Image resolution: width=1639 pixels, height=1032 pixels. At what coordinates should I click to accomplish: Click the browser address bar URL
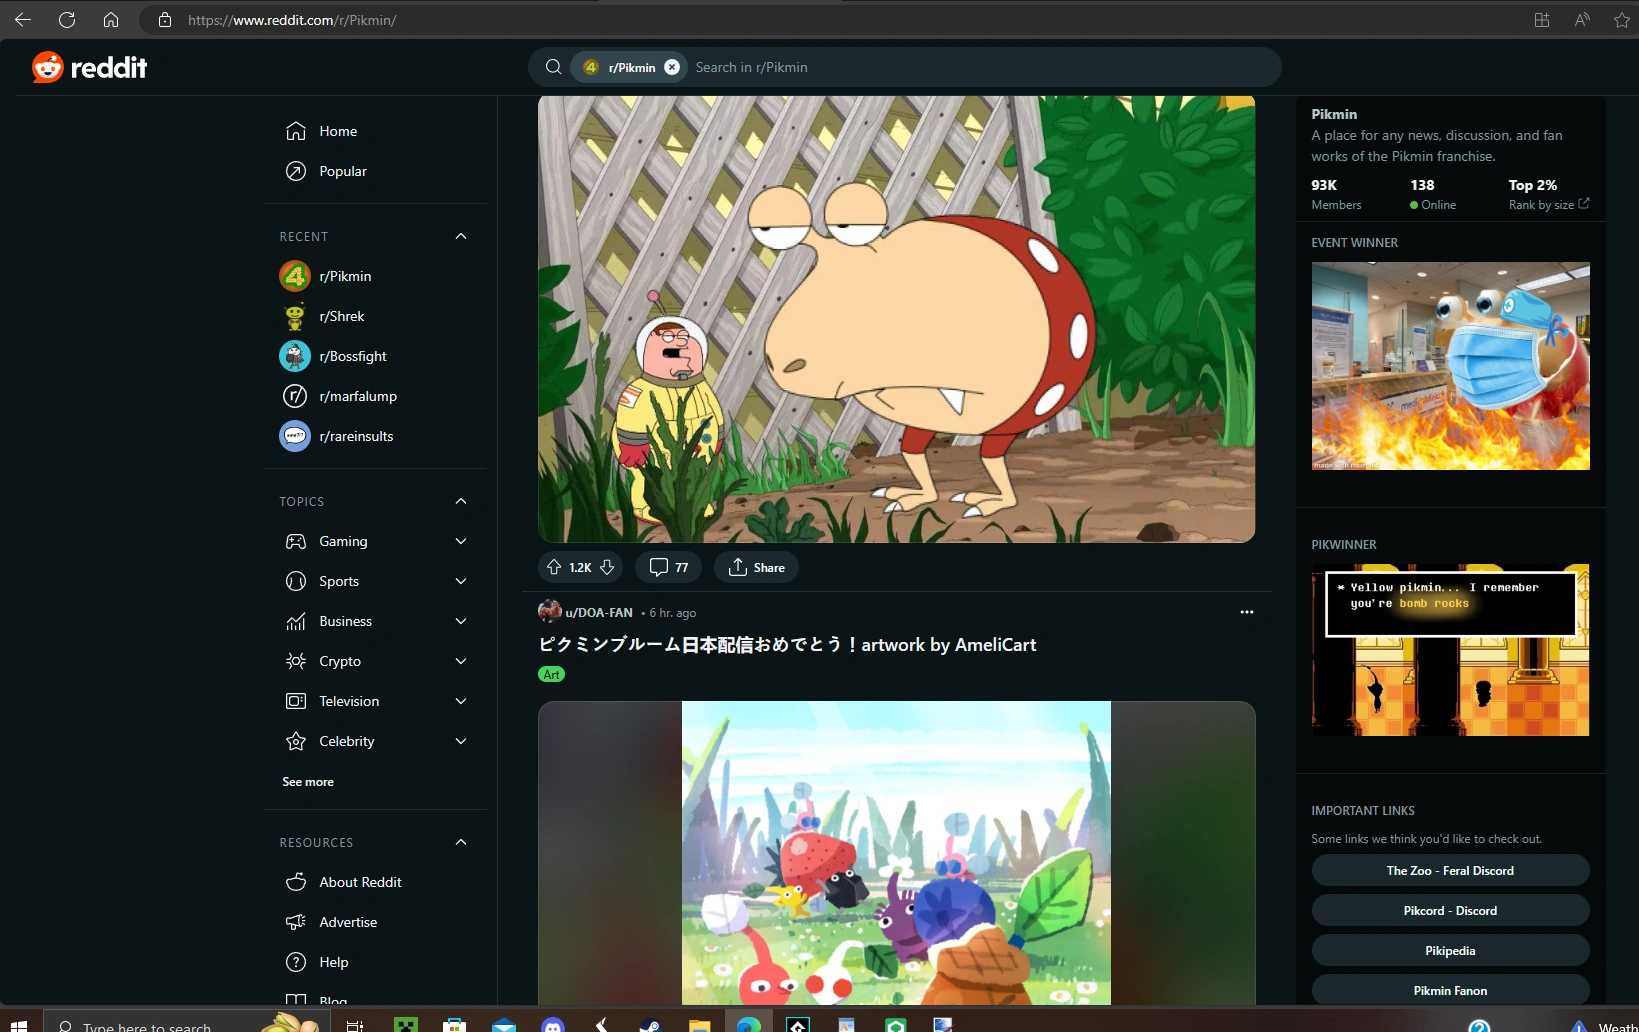pos(292,20)
